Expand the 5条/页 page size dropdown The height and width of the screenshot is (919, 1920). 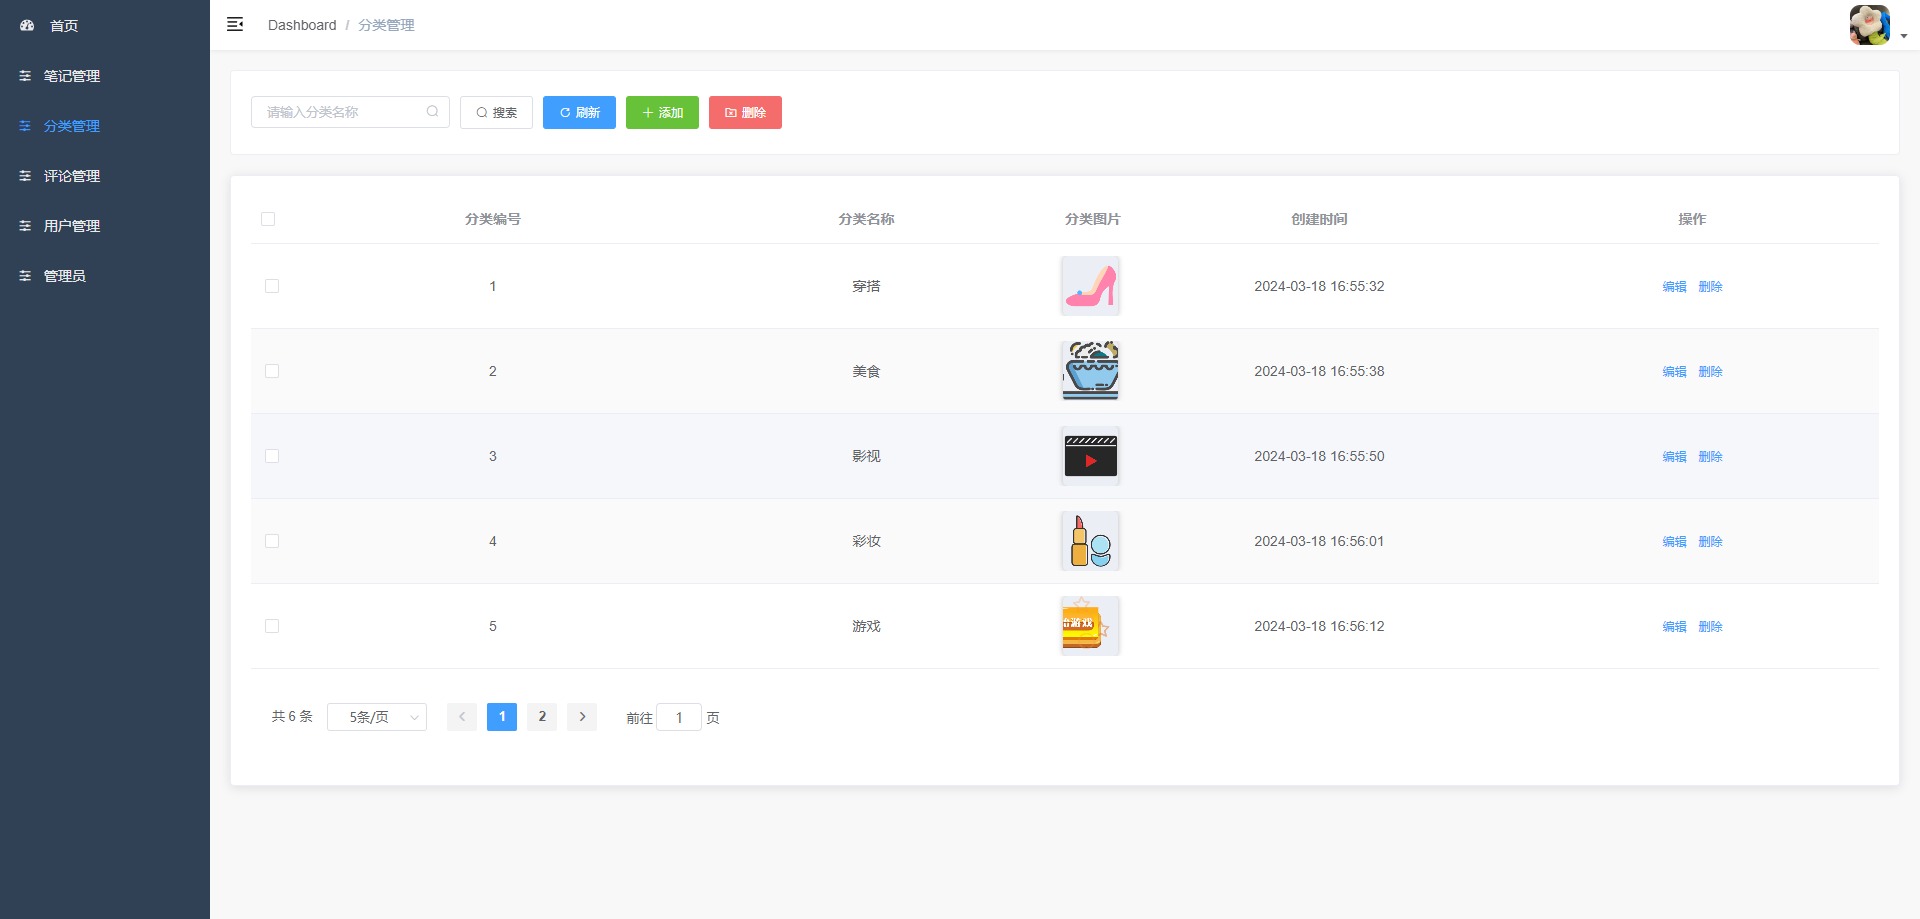pyautogui.click(x=377, y=717)
